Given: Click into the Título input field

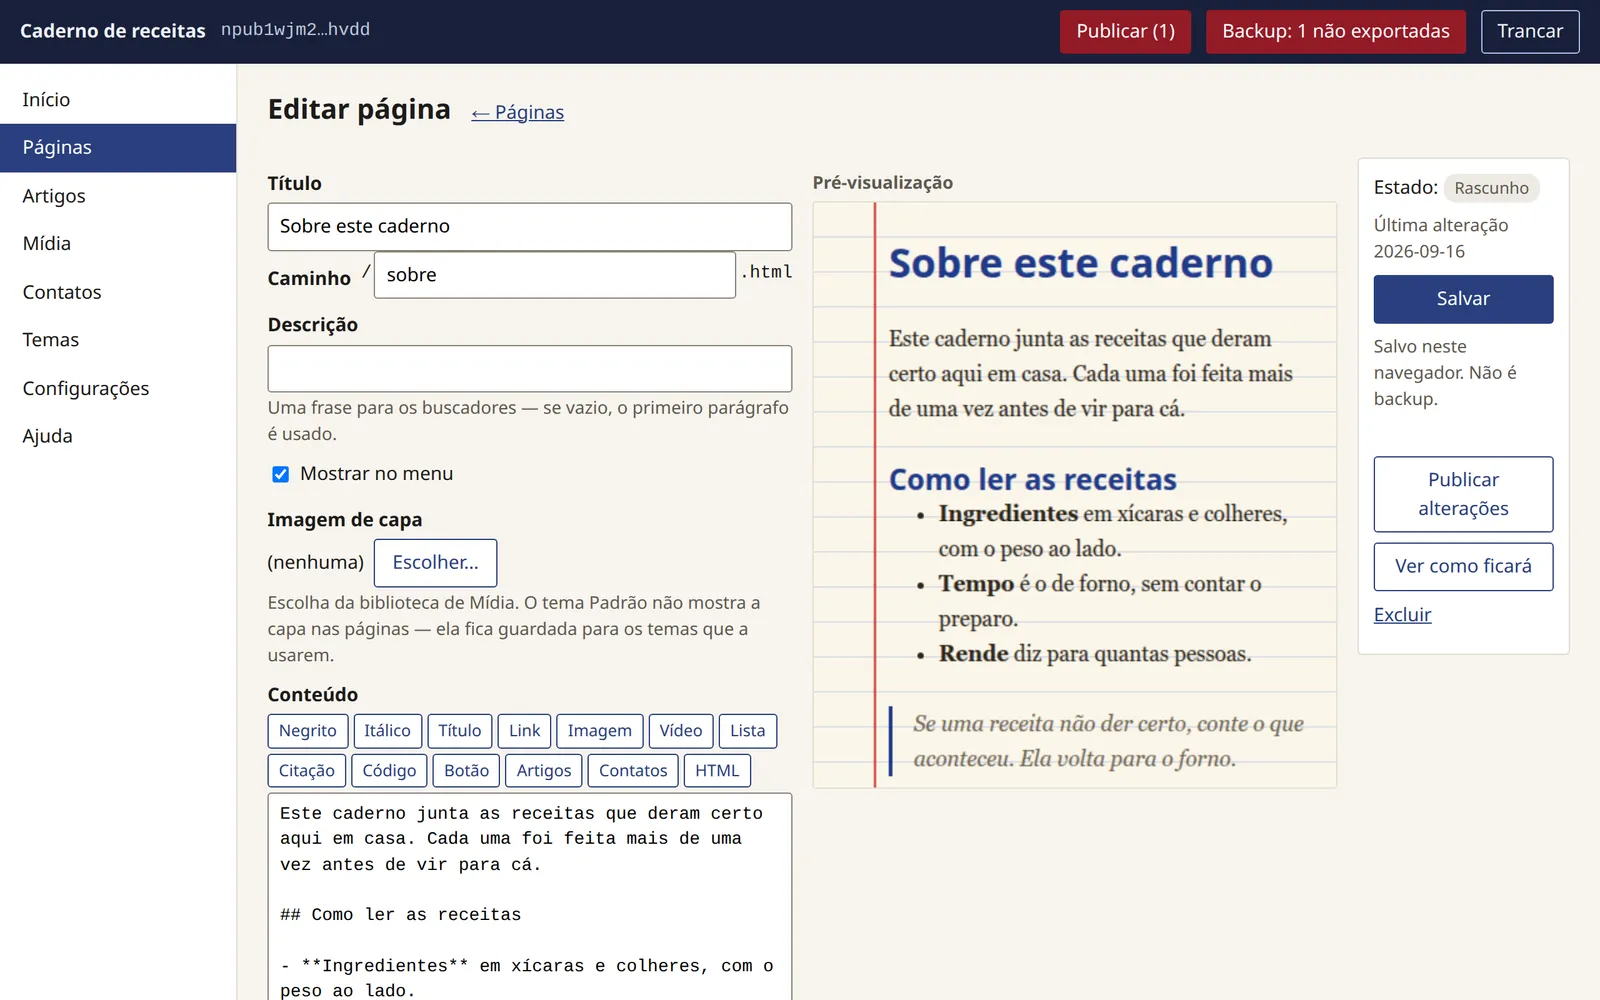Looking at the screenshot, I should point(529,227).
